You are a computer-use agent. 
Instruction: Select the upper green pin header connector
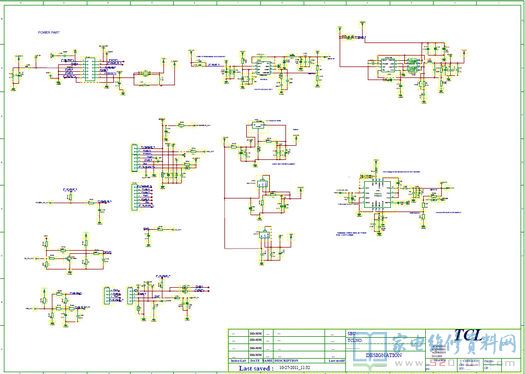click(x=135, y=158)
